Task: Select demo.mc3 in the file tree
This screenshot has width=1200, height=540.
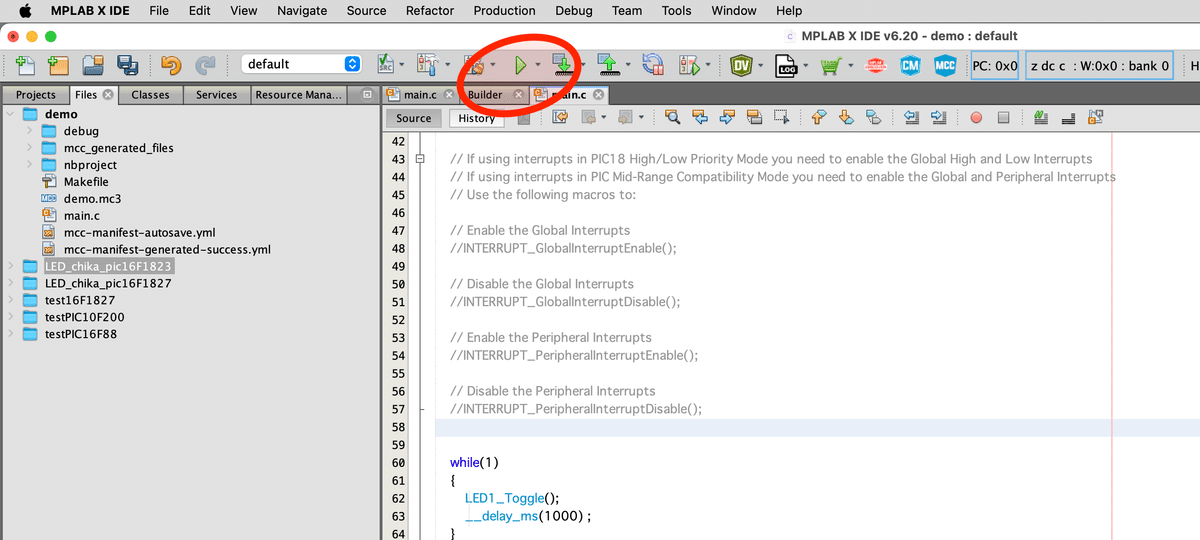Action: (92, 198)
